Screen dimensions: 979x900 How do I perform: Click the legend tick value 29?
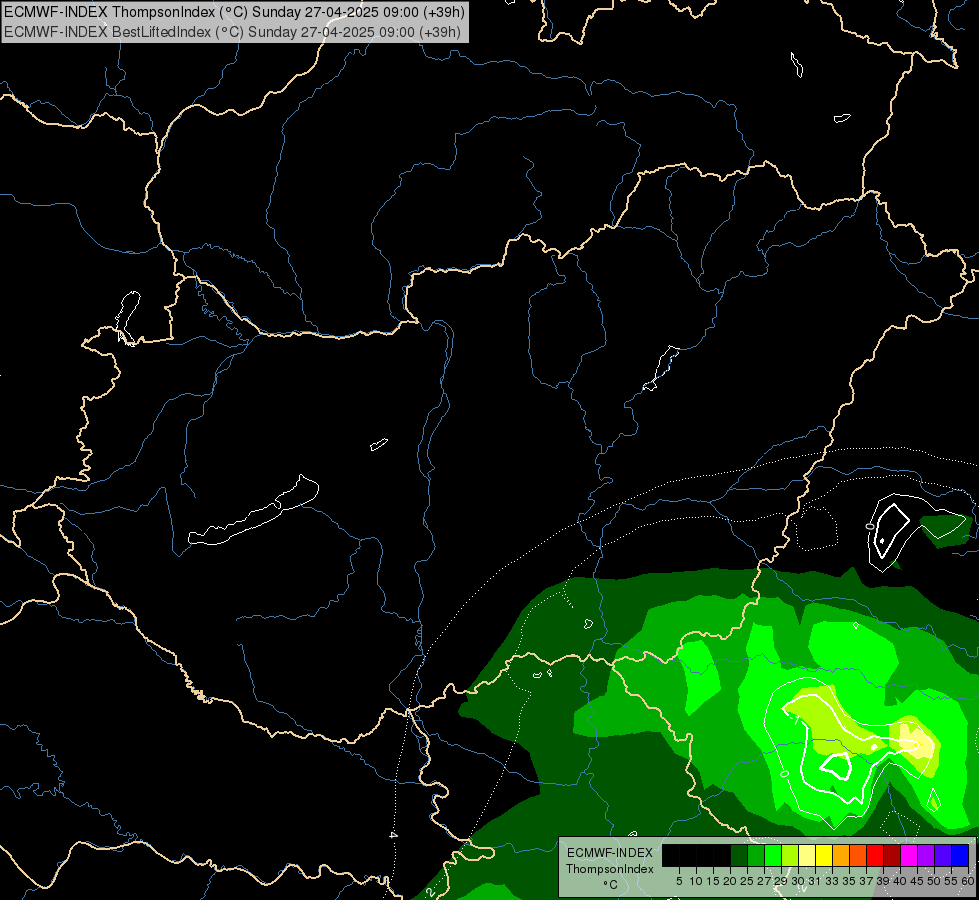click(x=781, y=881)
